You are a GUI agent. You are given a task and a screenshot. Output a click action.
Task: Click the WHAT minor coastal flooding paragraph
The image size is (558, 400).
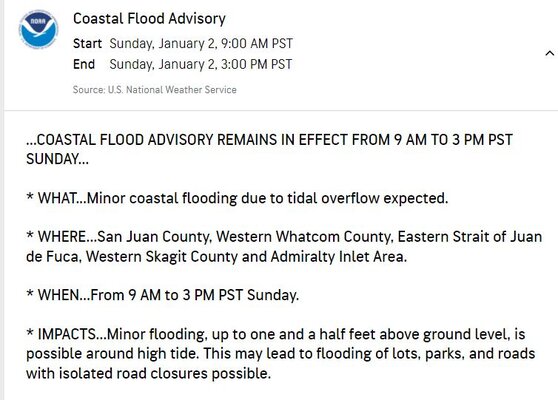click(x=237, y=198)
